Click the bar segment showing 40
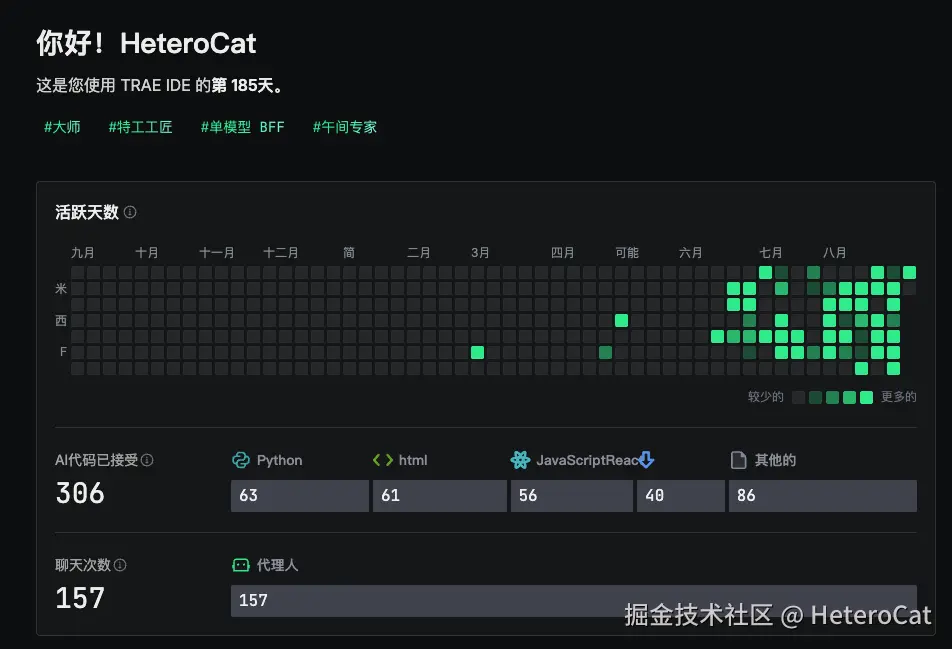Viewport: 952px width, 649px height. tap(681, 496)
